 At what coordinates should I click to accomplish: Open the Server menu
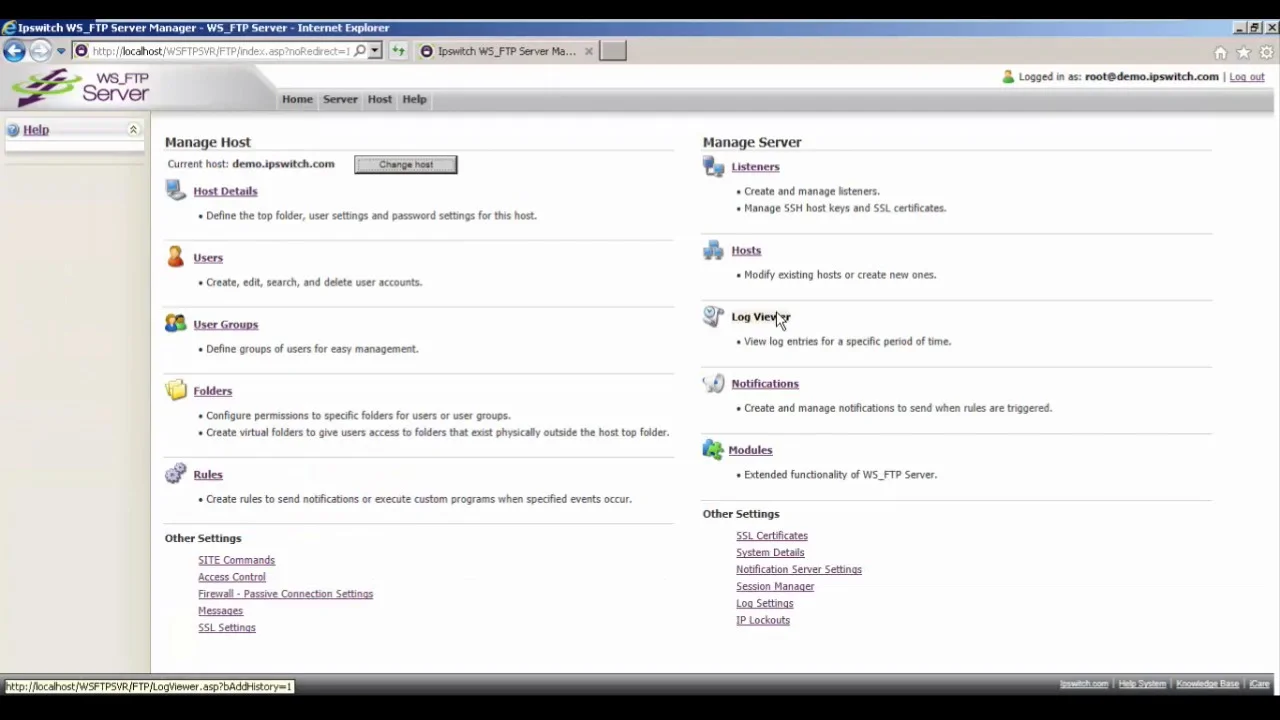click(x=340, y=99)
